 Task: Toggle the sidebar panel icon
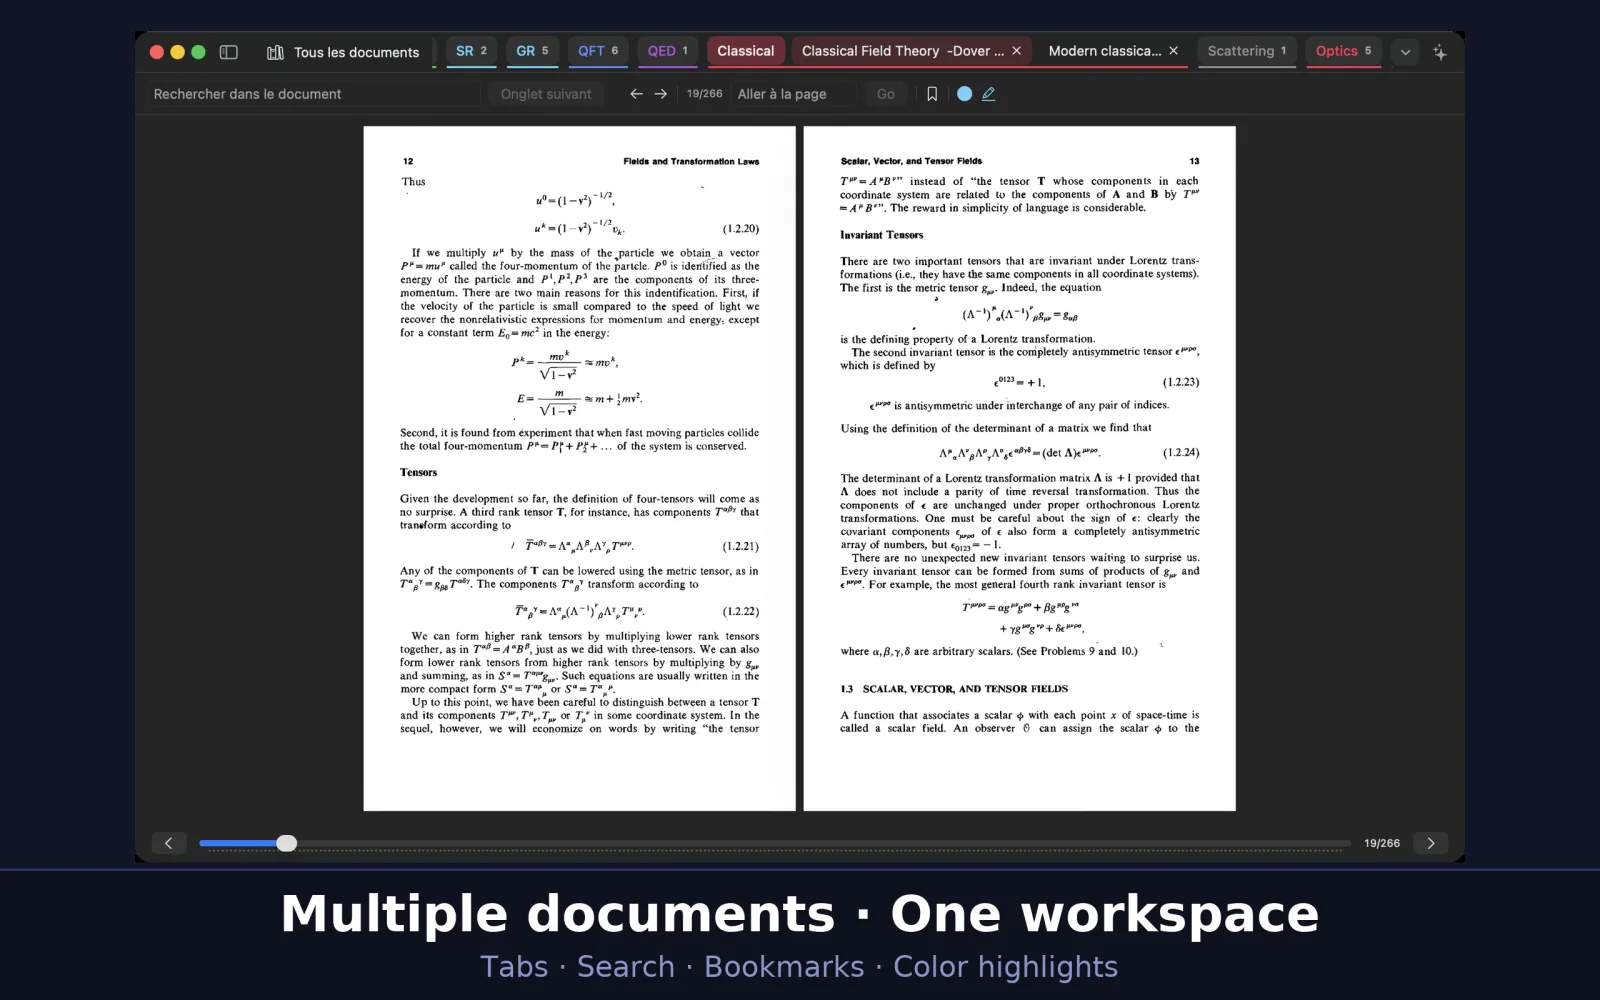[x=228, y=52]
